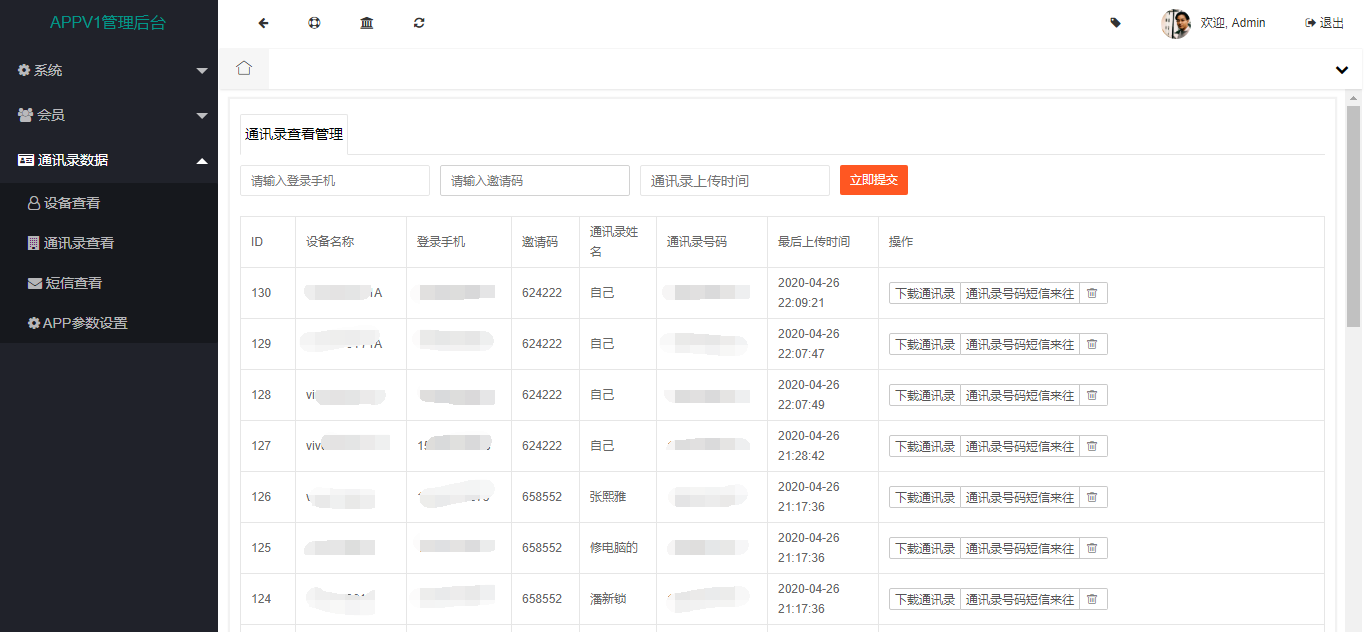Click the tag icon near the avatar
This screenshot has width=1364, height=632.
click(x=1116, y=23)
